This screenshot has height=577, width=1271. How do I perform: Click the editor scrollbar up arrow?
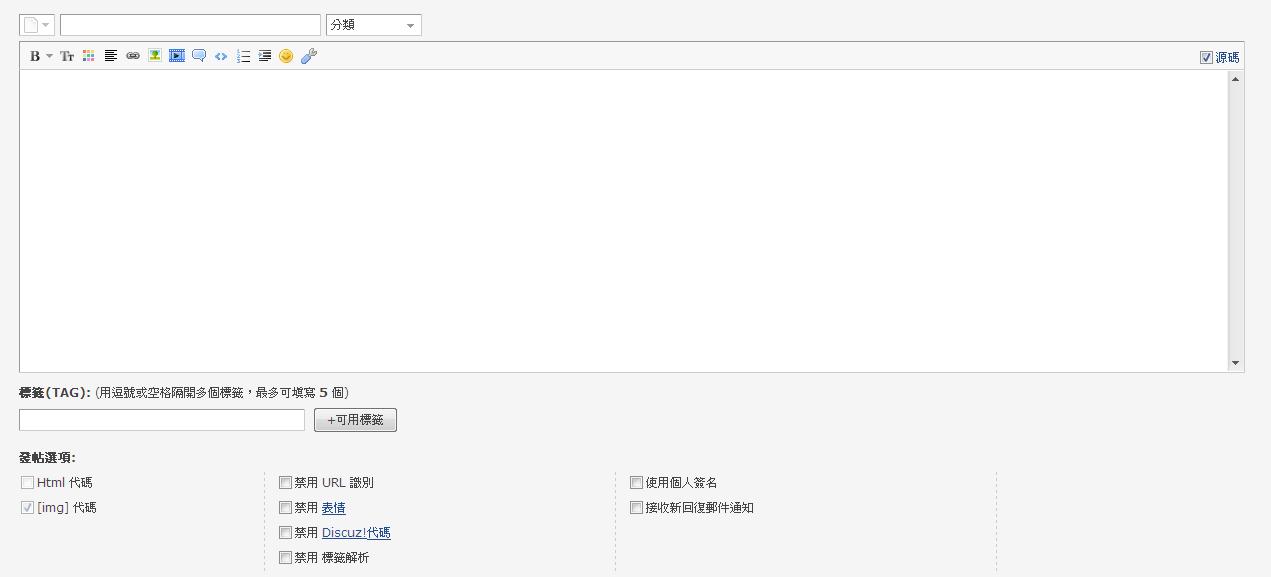1236,79
